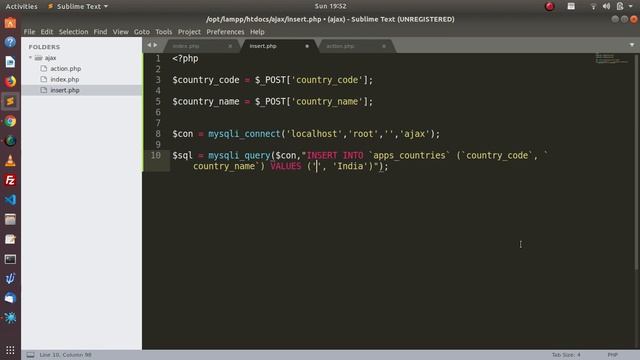
Task: Open PHP syntax selector in status bar
Action: pyautogui.click(x=612, y=355)
